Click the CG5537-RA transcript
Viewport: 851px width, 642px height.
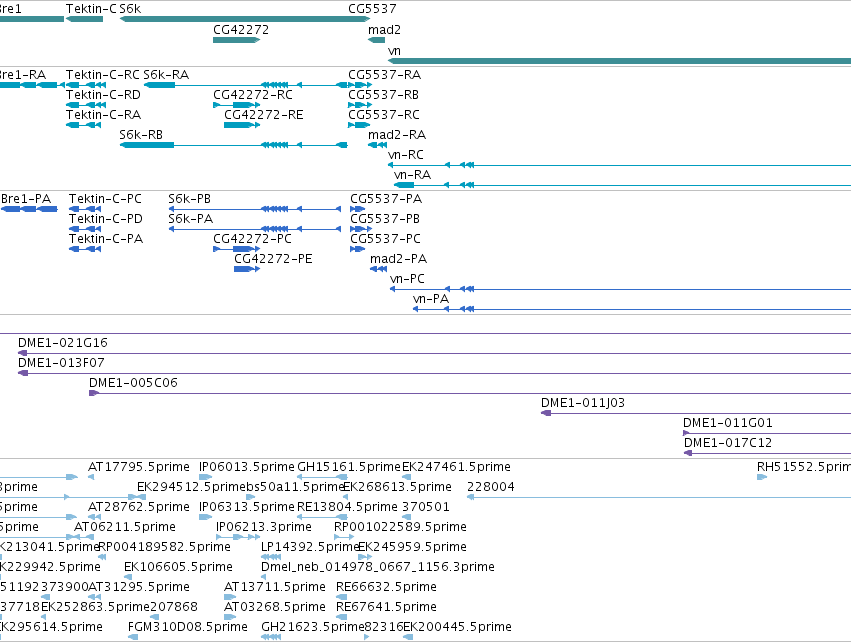(360, 85)
